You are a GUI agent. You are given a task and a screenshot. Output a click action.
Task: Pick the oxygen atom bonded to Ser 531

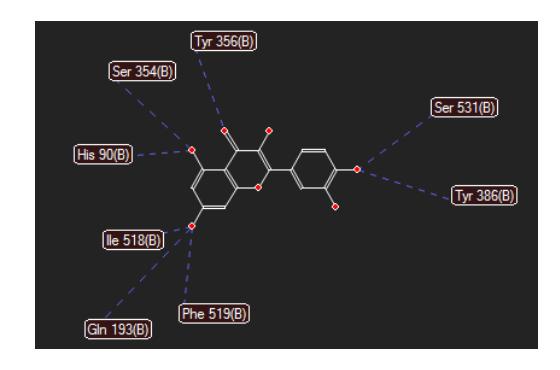(357, 169)
